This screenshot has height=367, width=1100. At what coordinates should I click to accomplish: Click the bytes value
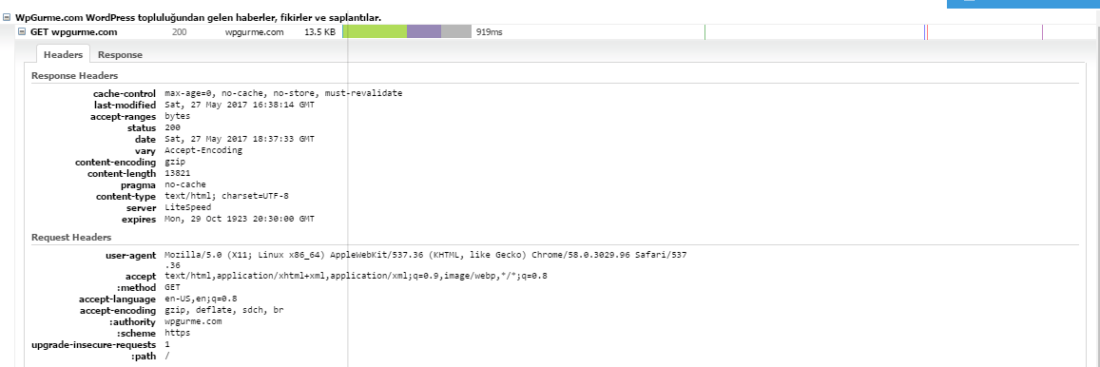177,116
